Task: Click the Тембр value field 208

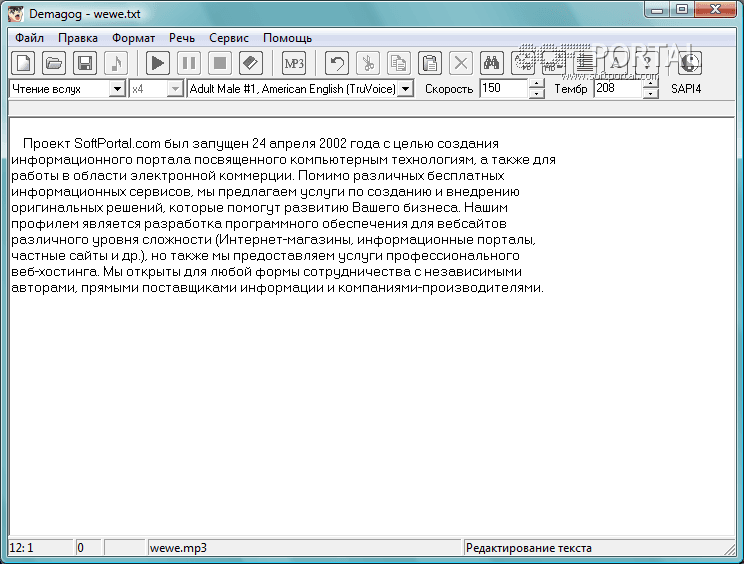Action: point(618,88)
